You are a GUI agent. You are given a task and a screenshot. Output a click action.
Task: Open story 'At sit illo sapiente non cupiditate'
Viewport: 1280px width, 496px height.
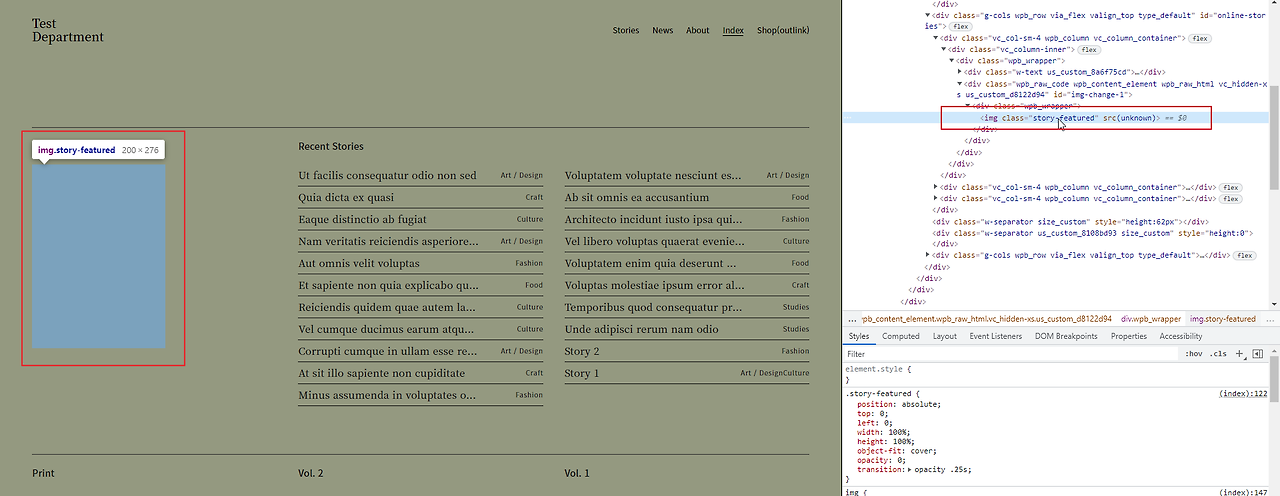(x=381, y=373)
